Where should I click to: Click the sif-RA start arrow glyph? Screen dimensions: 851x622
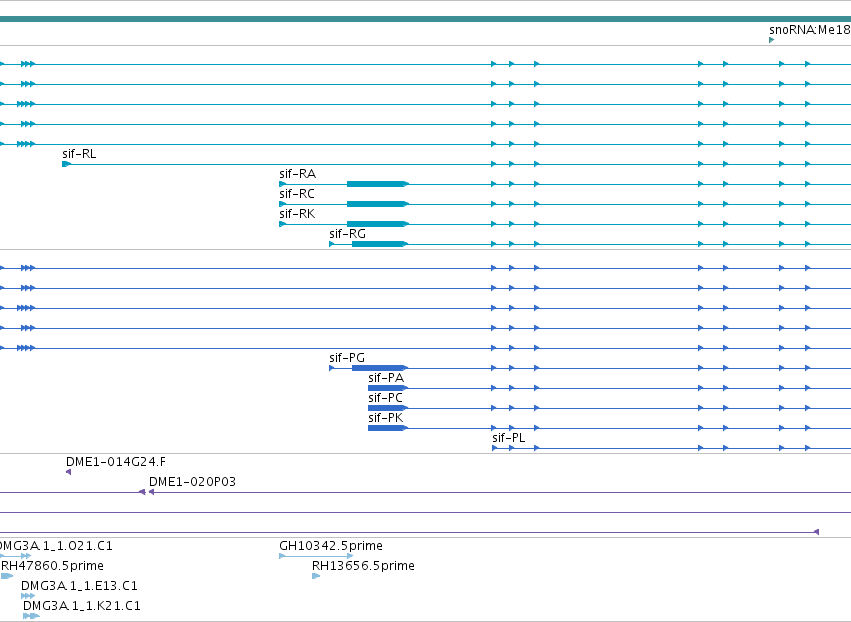click(x=282, y=184)
